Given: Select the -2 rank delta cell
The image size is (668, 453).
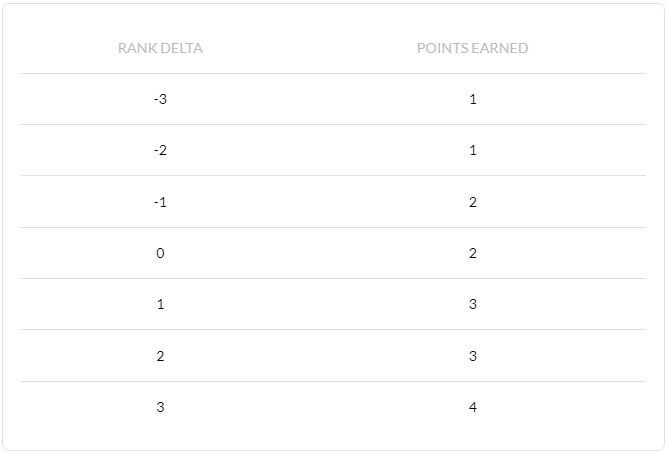Looking at the screenshot, I should [x=160, y=150].
